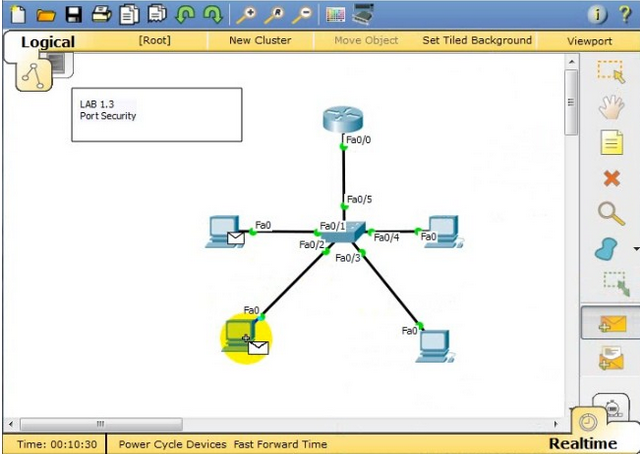
Task: Click the scroll left arrow
Action: [11, 424]
